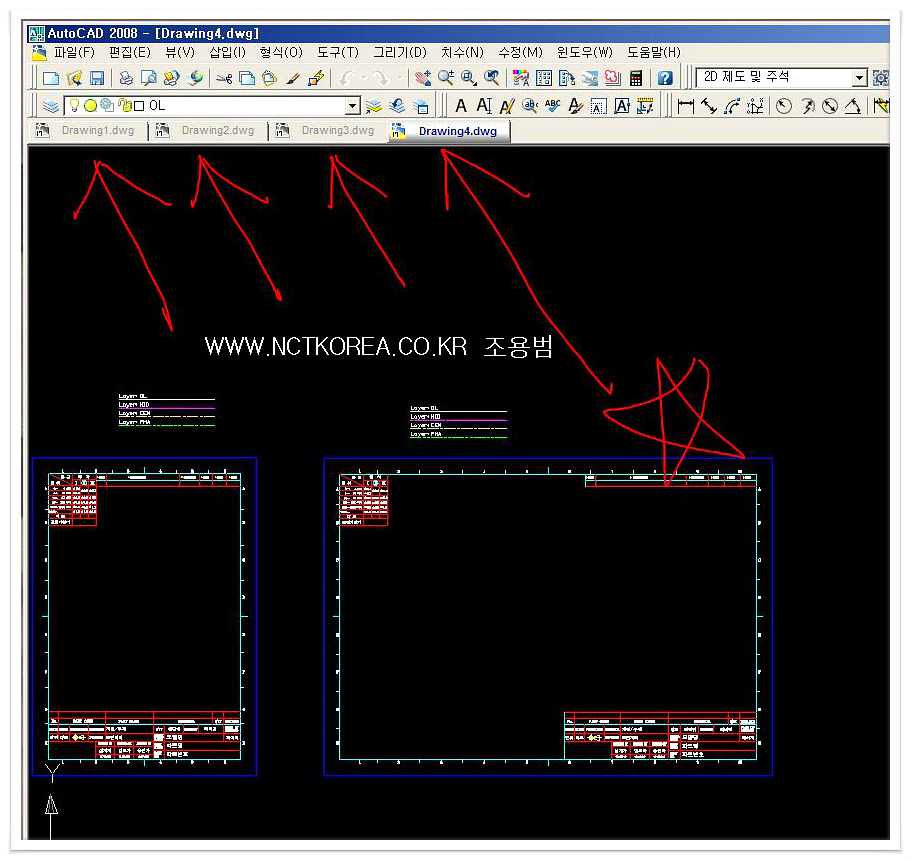The height and width of the screenshot is (860, 911).
Task: Select the Multiline Text A tool
Action: (x=461, y=106)
